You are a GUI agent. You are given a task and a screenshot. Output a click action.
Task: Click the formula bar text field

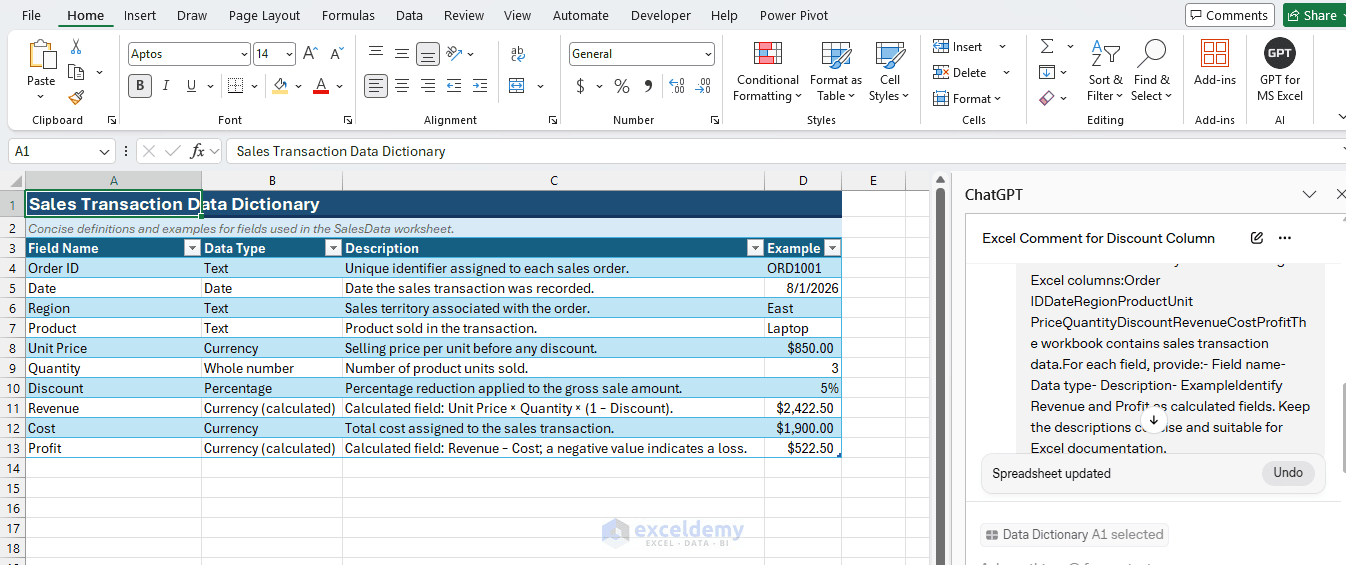point(785,151)
